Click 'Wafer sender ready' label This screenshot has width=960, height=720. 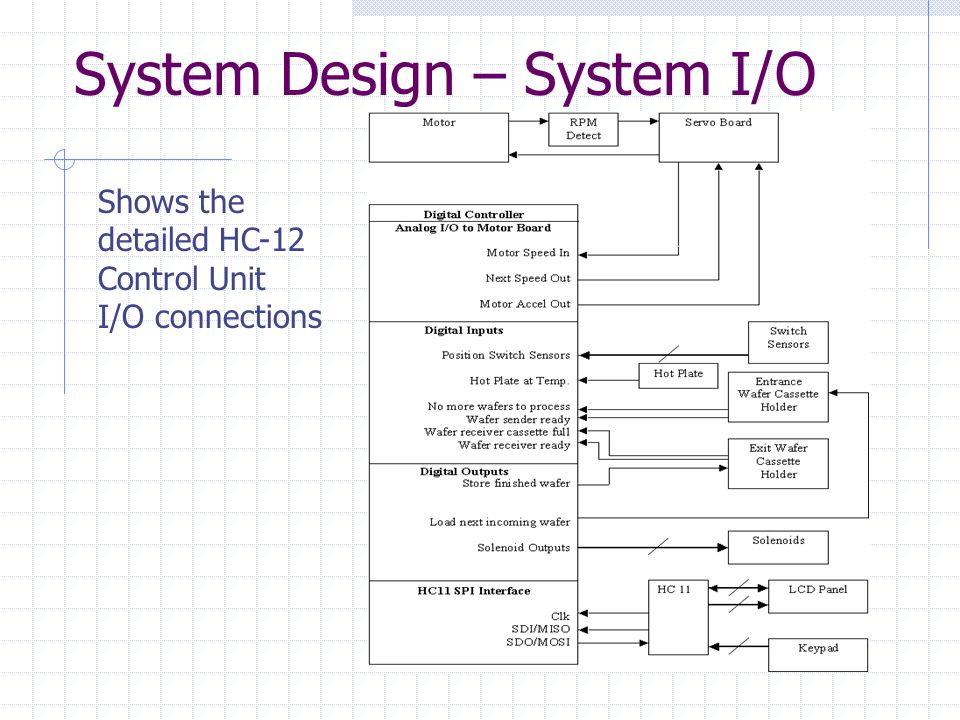tap(518, 419)
